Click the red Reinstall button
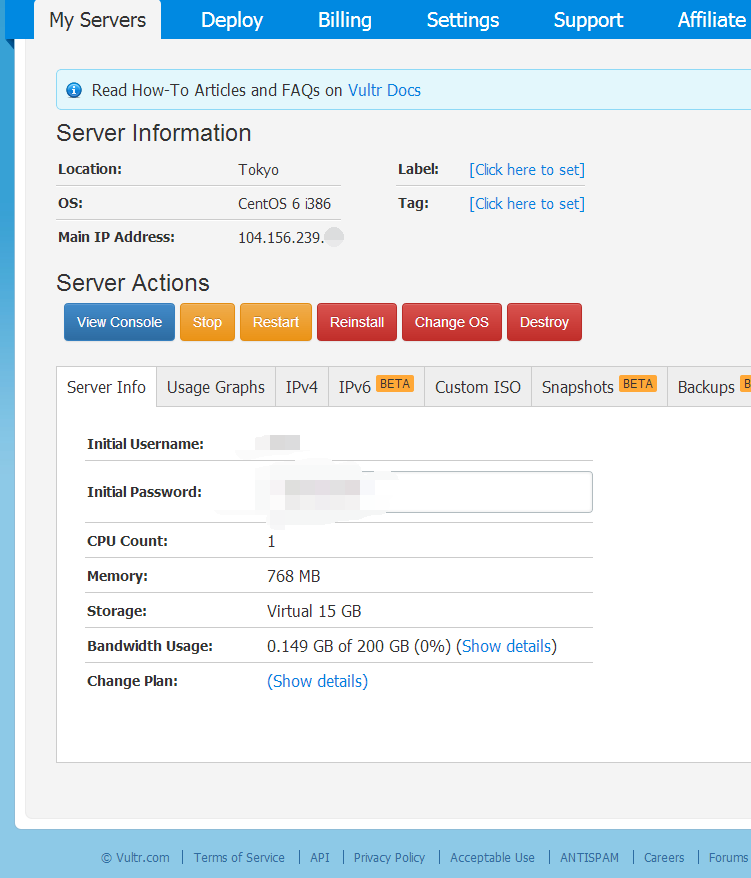This screenshot has height=878, width=751. click(x=357, y=322)
